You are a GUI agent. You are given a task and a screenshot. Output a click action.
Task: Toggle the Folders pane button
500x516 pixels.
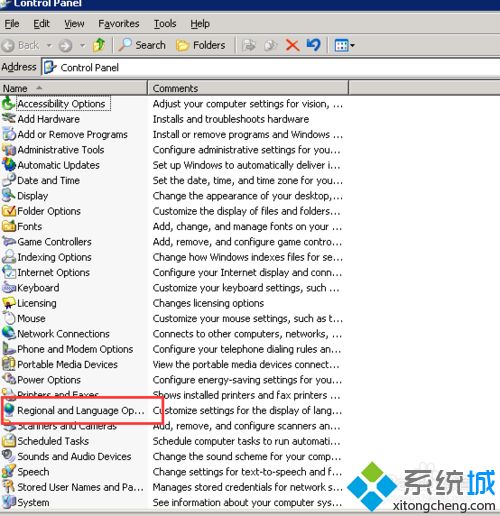point(201,45)
